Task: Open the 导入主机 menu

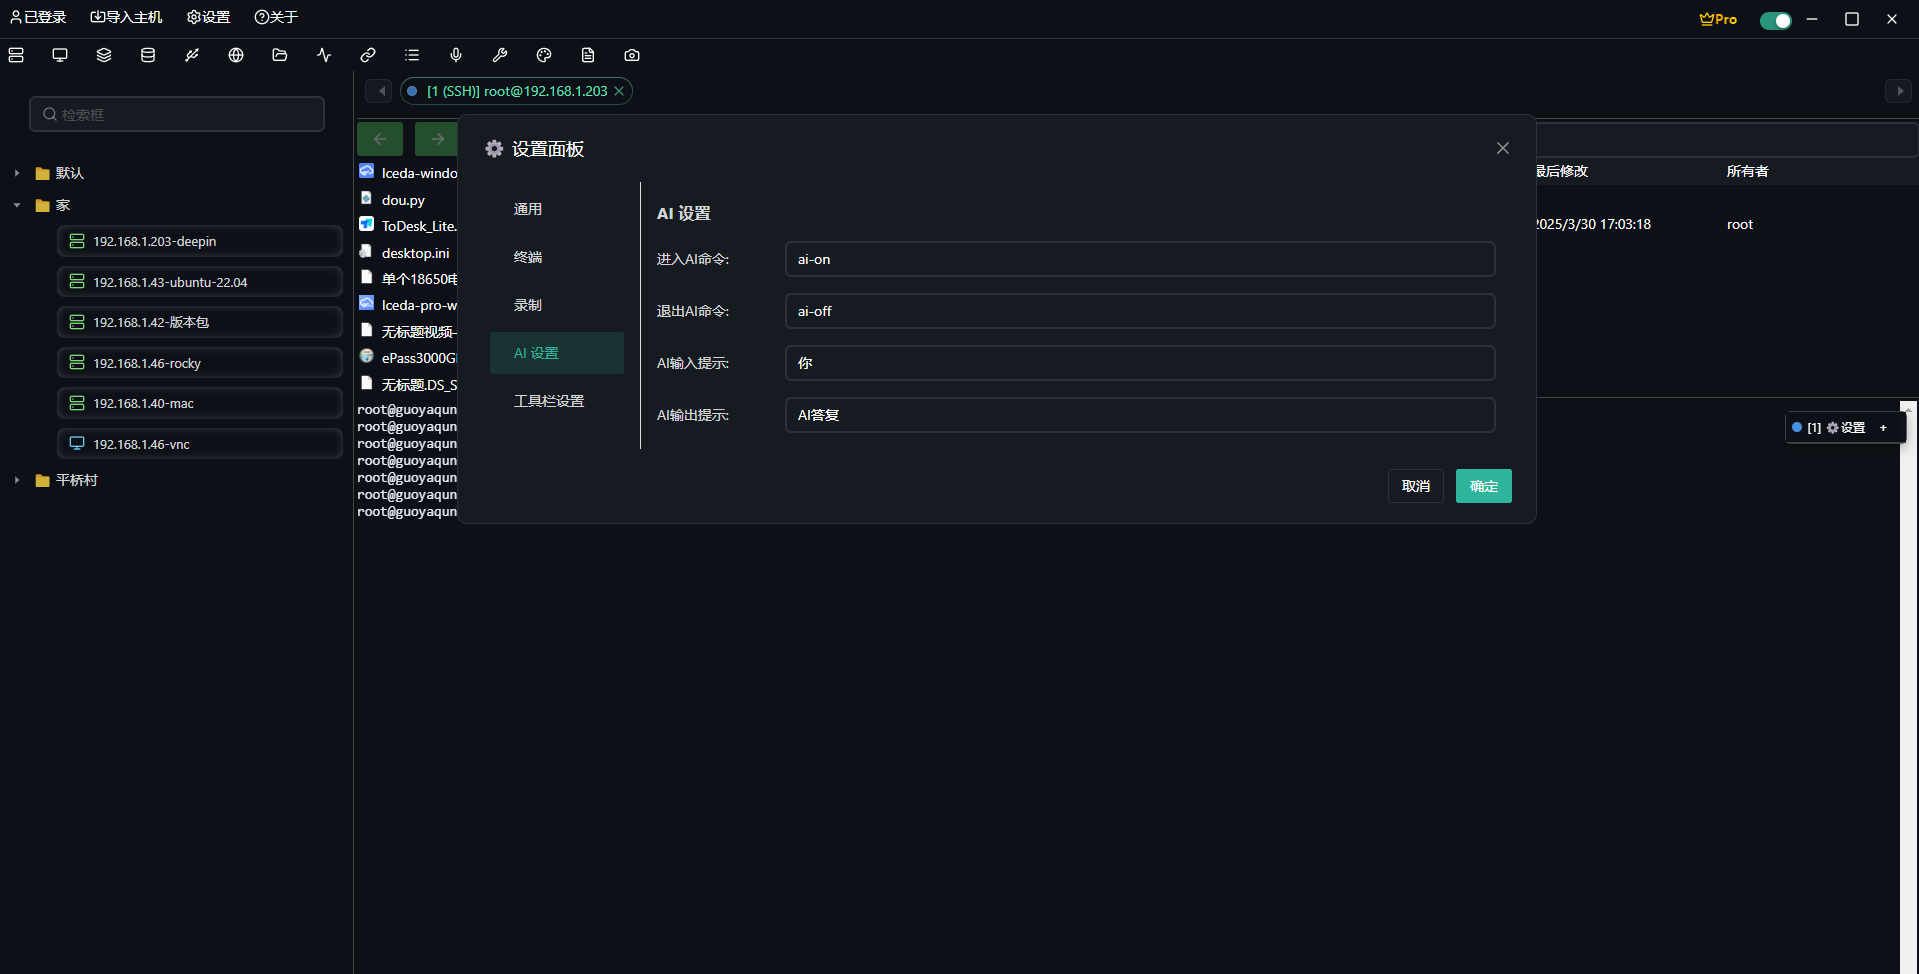Action: [x=126, y=17]
